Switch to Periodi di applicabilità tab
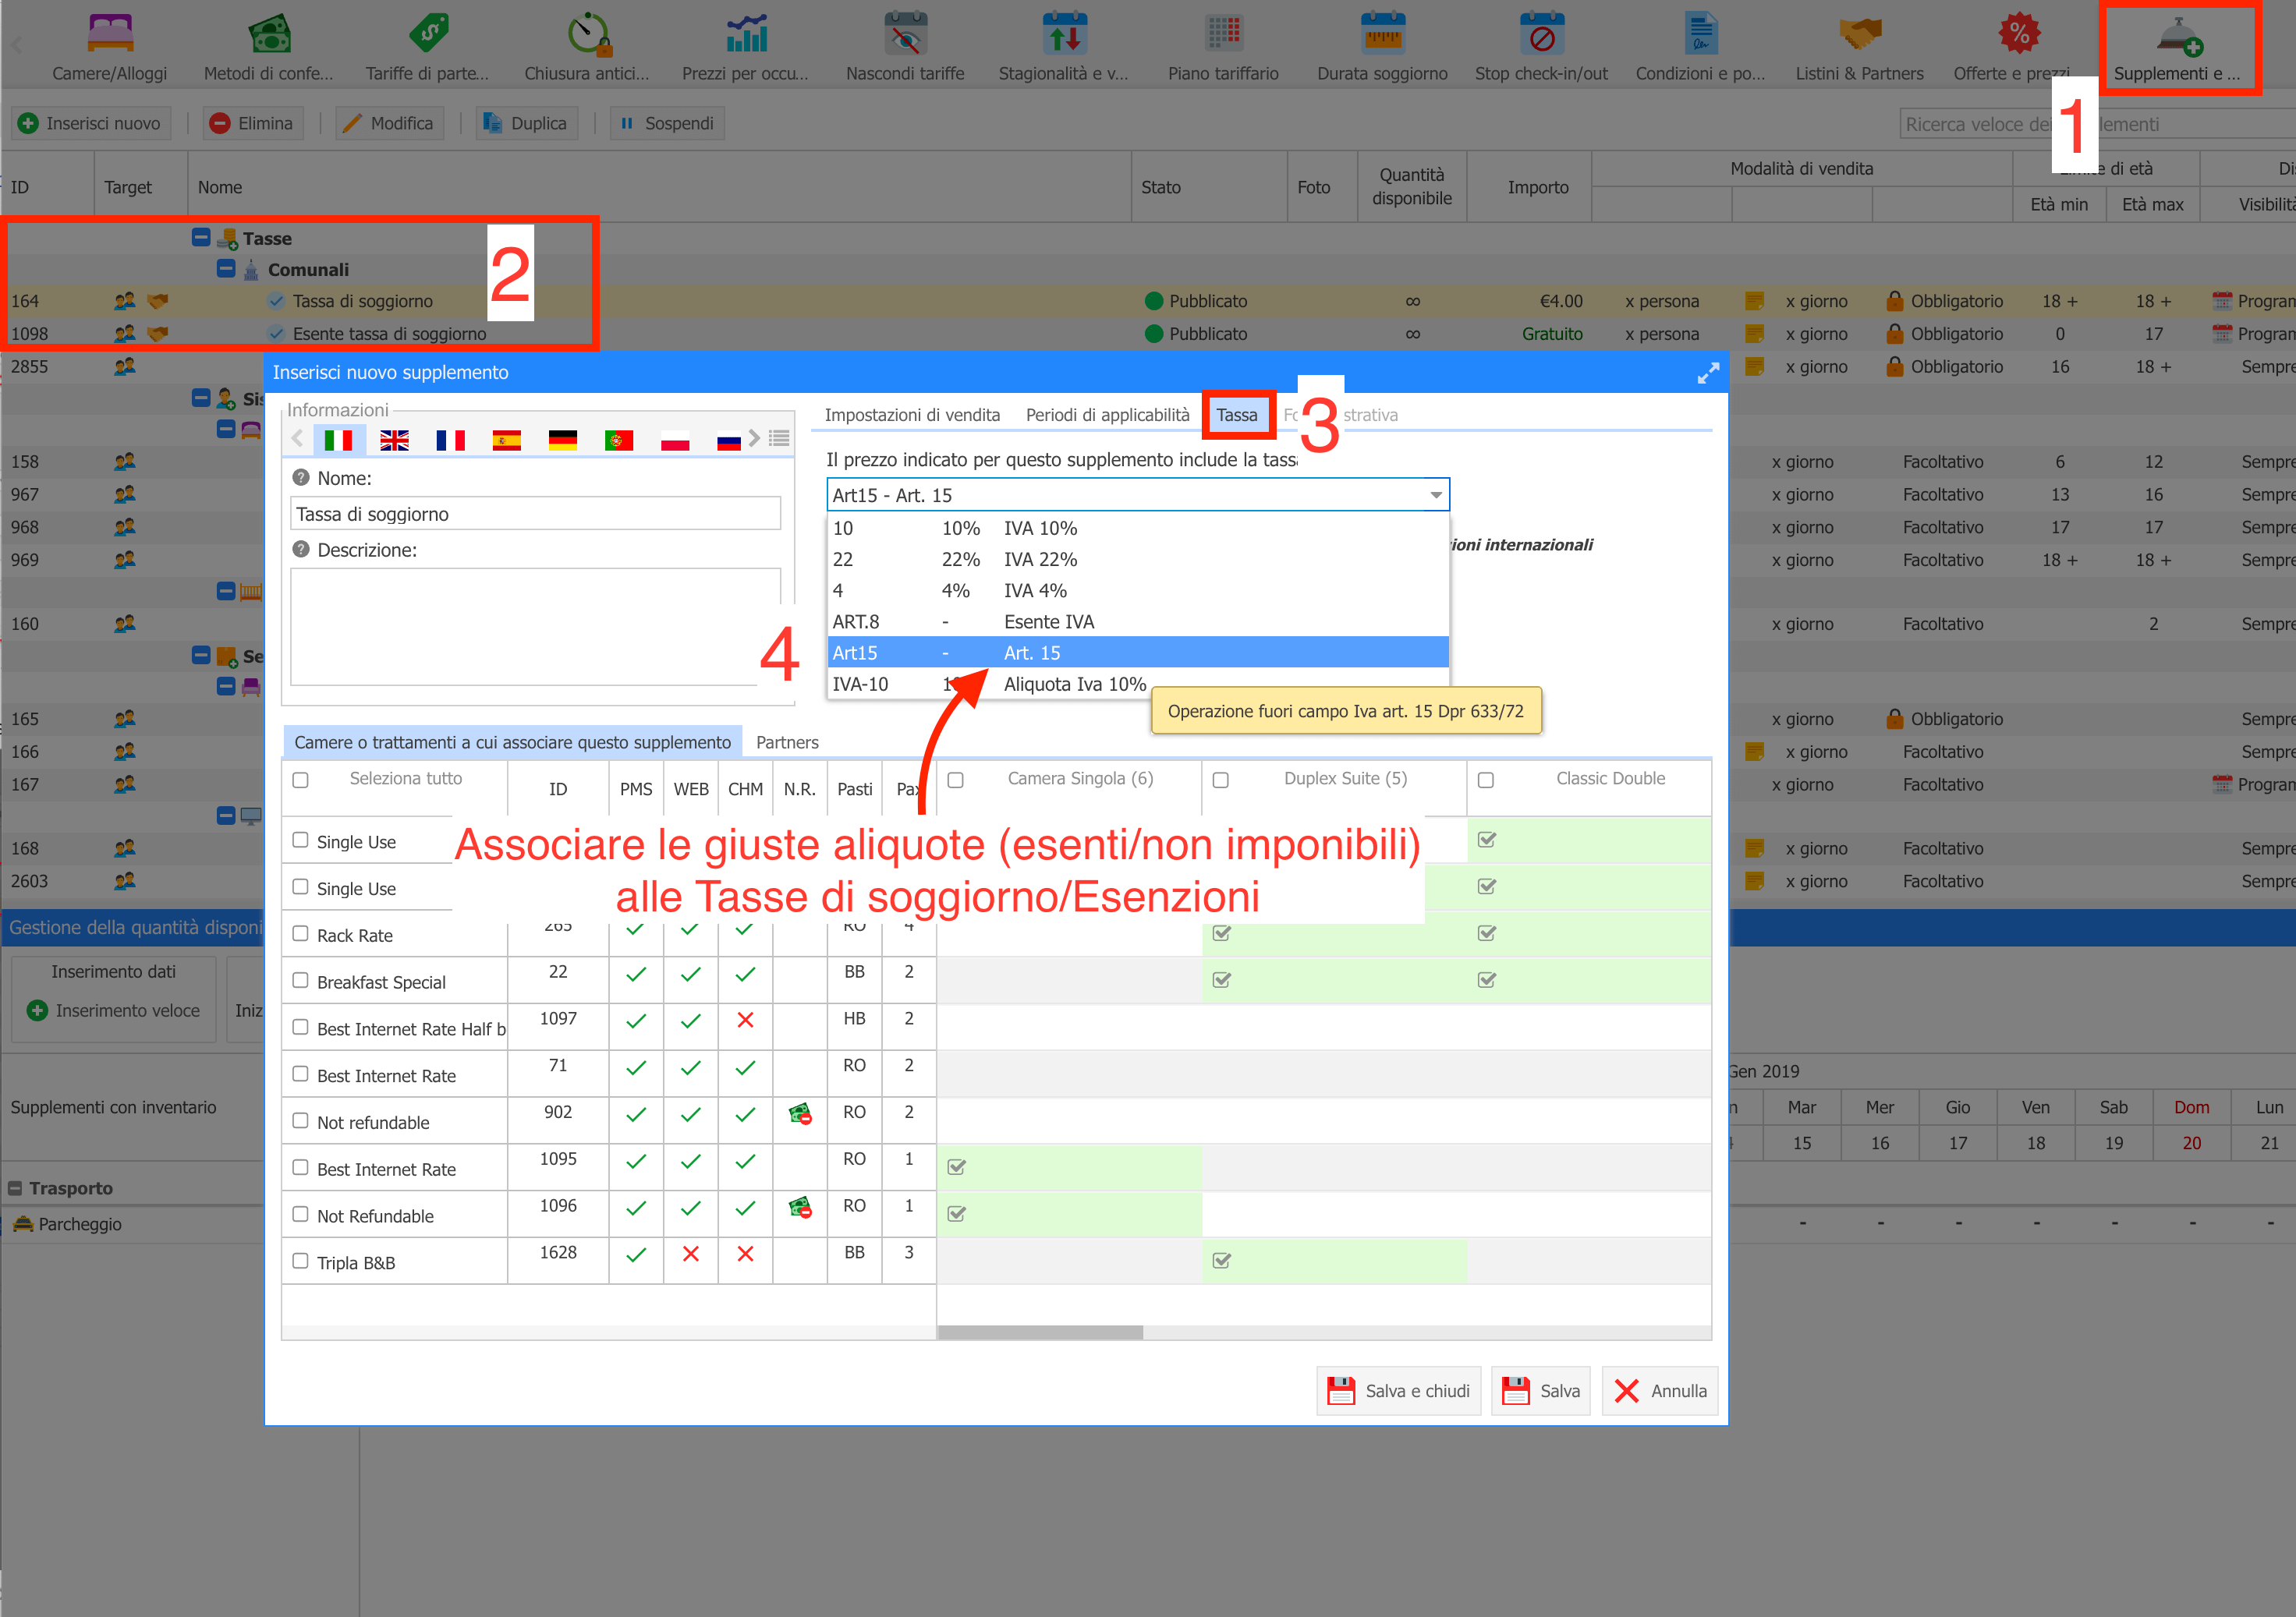 (x=1107, y=415)
